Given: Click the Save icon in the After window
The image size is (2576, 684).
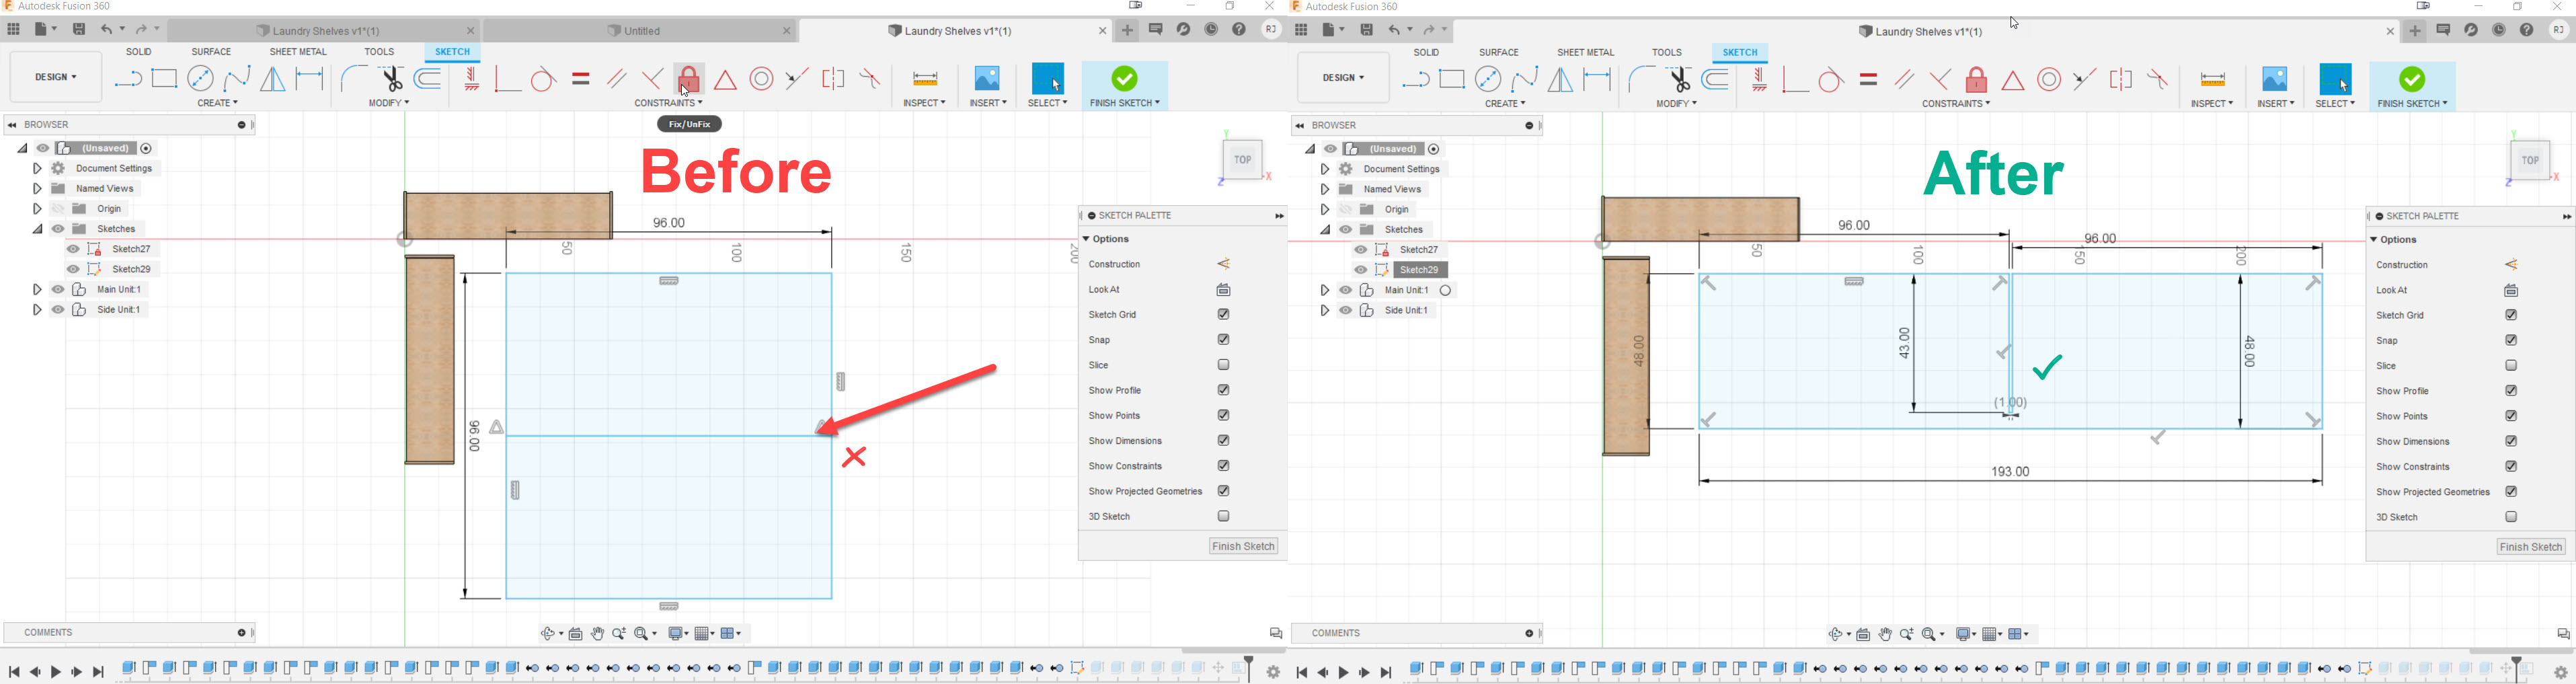Looking at the screenshot, I should point(1367,30).
